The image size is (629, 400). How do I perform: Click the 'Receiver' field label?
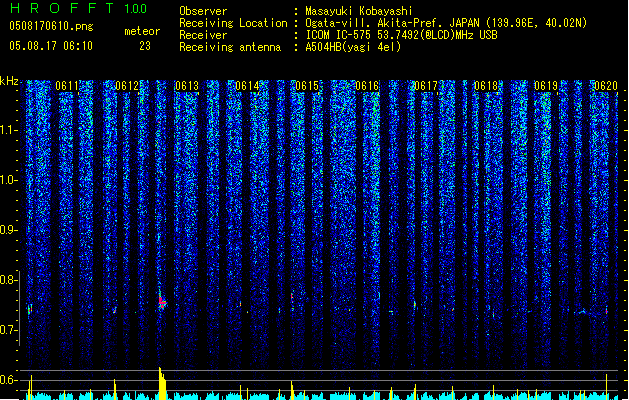tap(203, 35)
